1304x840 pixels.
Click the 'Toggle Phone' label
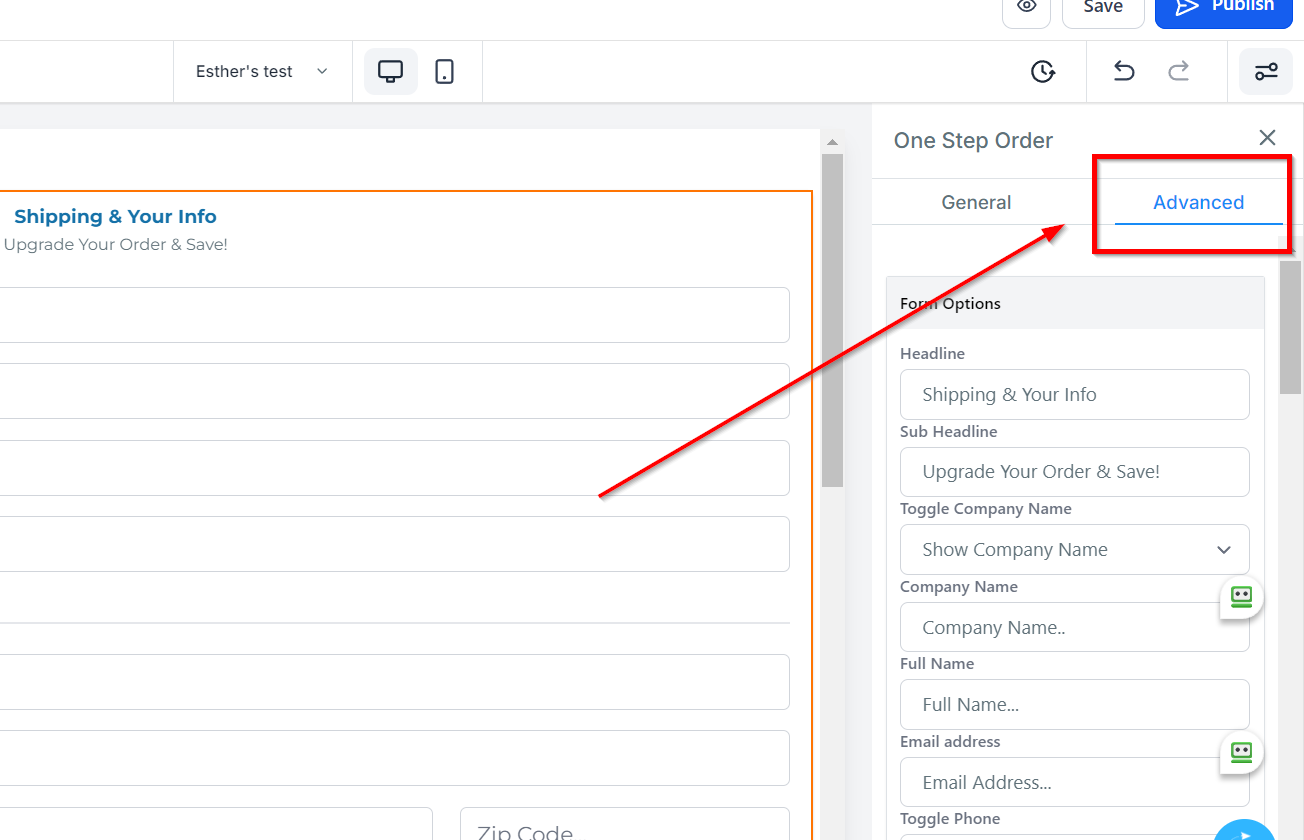[950, 818]
